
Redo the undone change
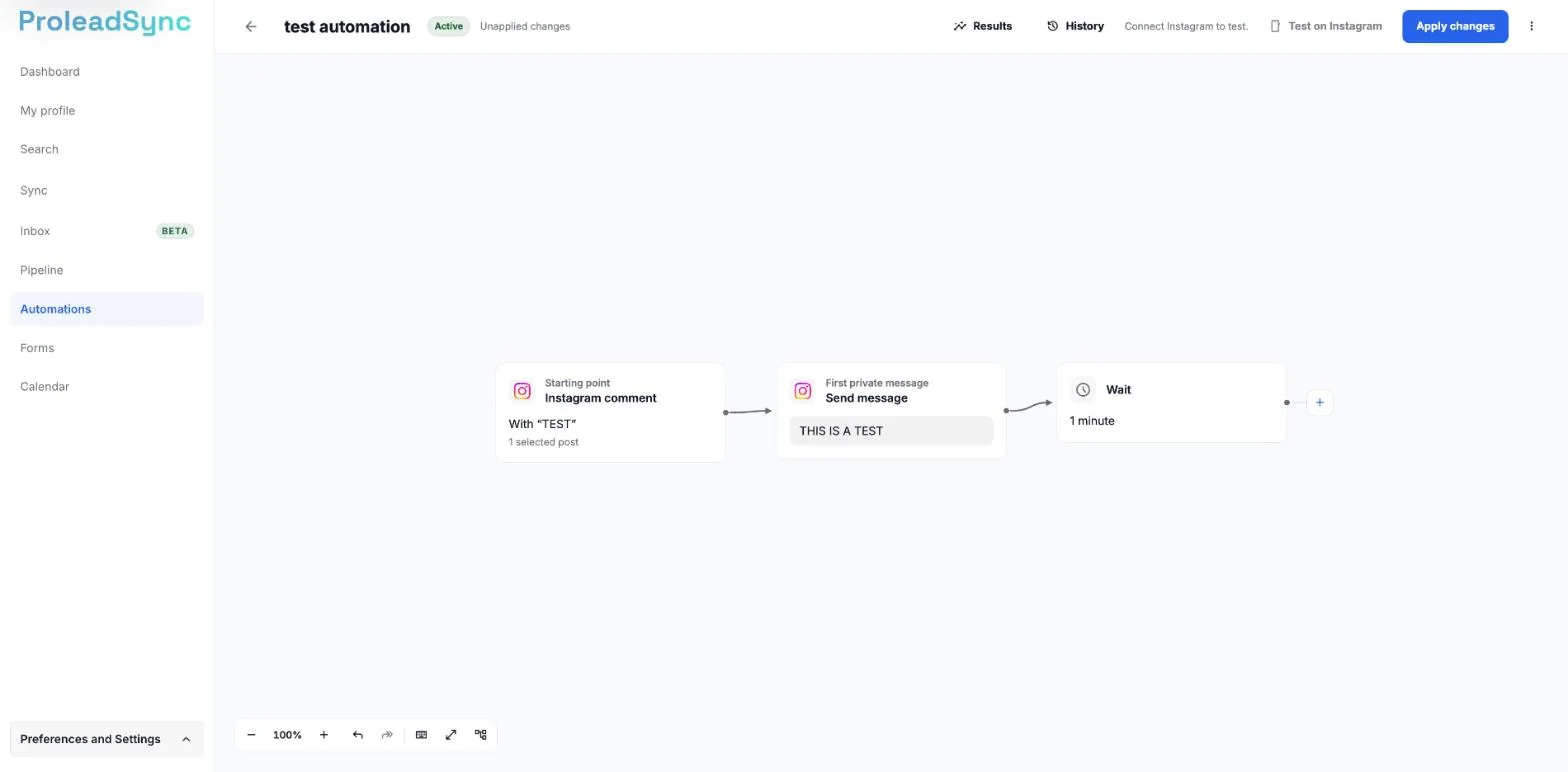[x=387, y=735]
